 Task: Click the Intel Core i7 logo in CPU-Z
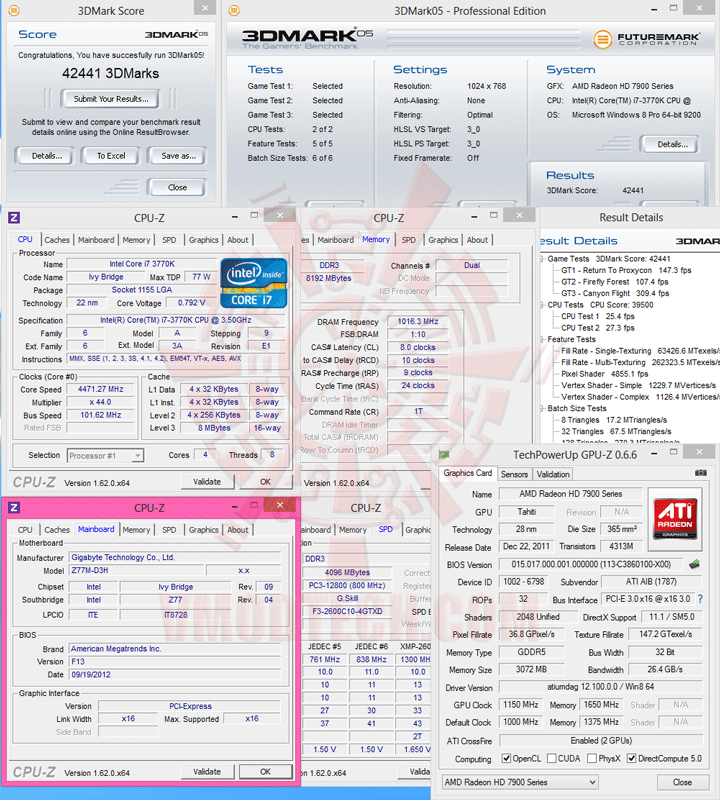point(254,283)
